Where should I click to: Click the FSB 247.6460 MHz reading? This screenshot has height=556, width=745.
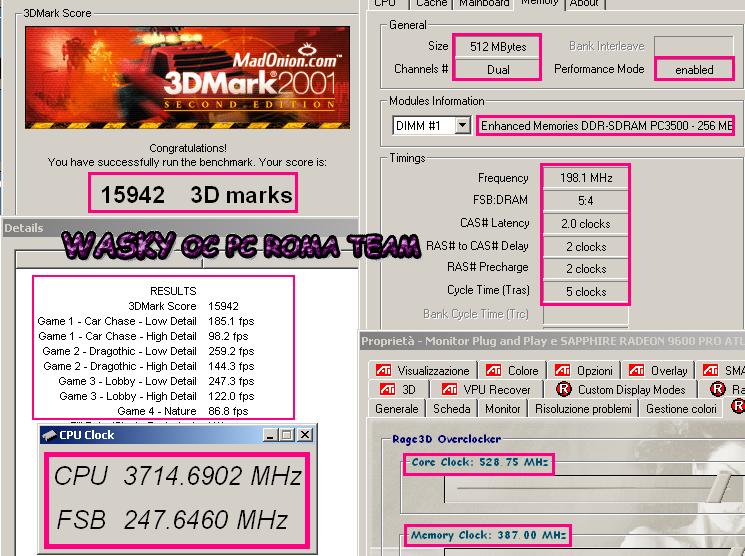click(x=172, y=519)
